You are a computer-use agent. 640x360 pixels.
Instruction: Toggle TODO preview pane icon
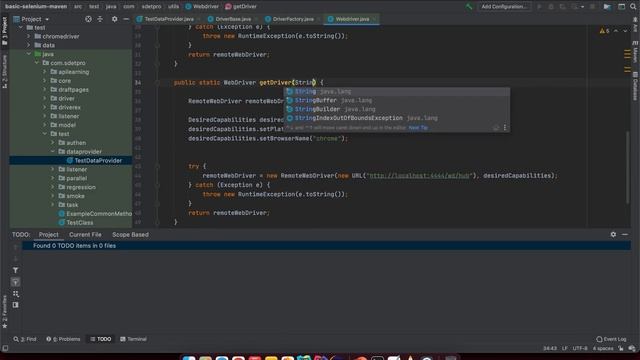pyautogui.click(x=16, y=305)
